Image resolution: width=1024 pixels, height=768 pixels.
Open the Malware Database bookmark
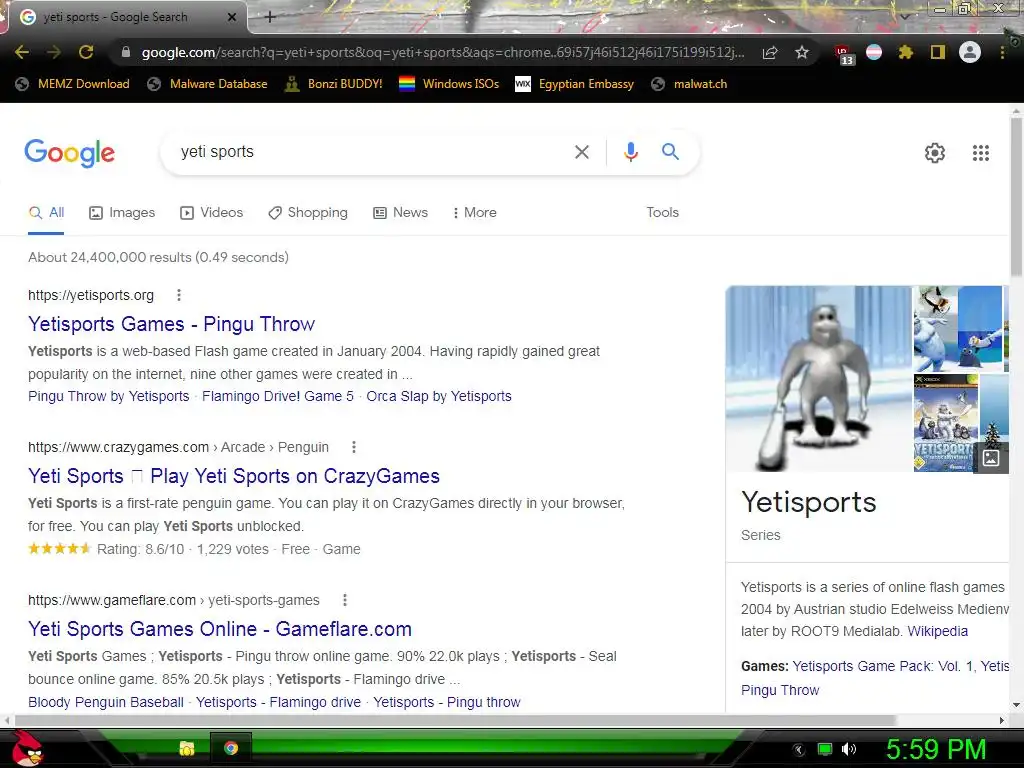[208, 84]
